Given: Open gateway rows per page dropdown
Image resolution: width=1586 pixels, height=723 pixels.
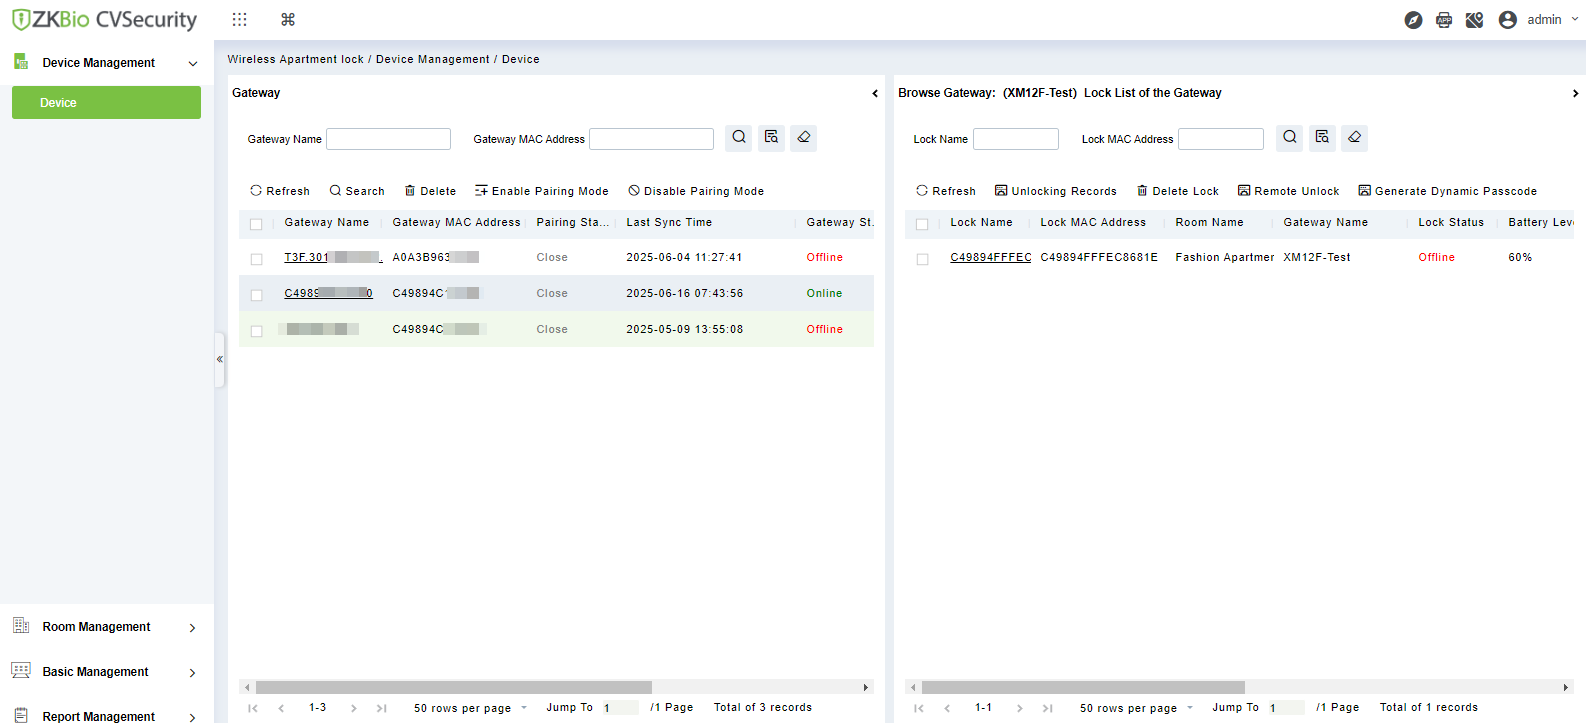Looking at the screenshot, I should coord(470,708).
